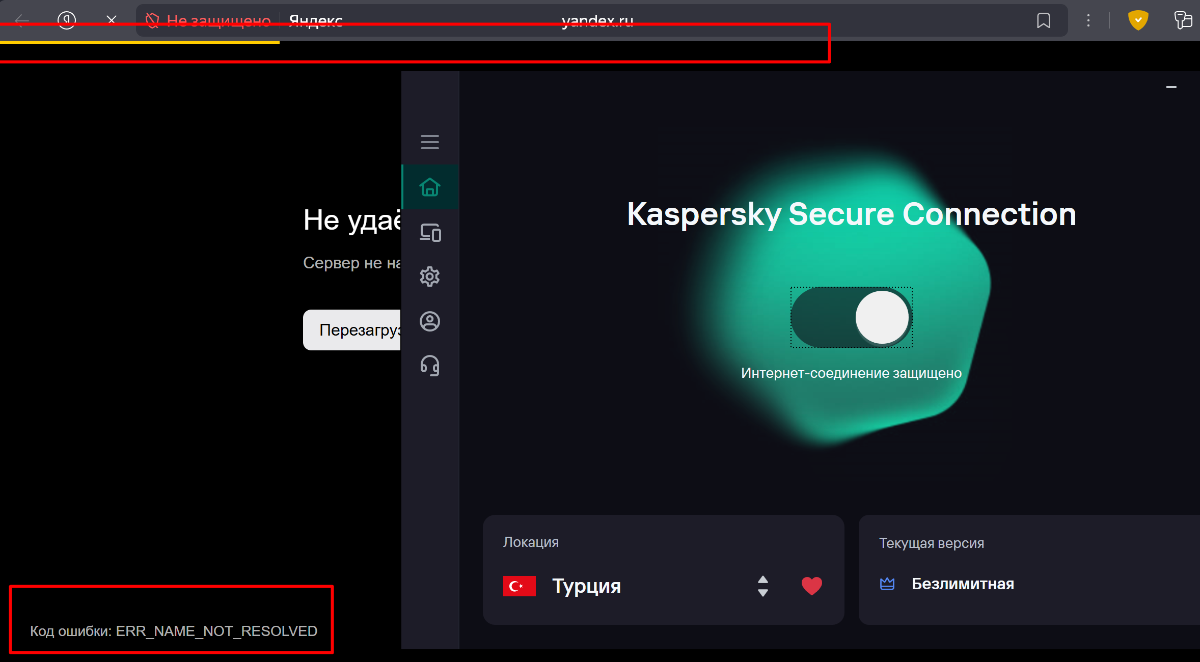Open the devices section in Kaspersky sidebar
This screenshot has height=662, width=1200.
[x=430, y=233]
